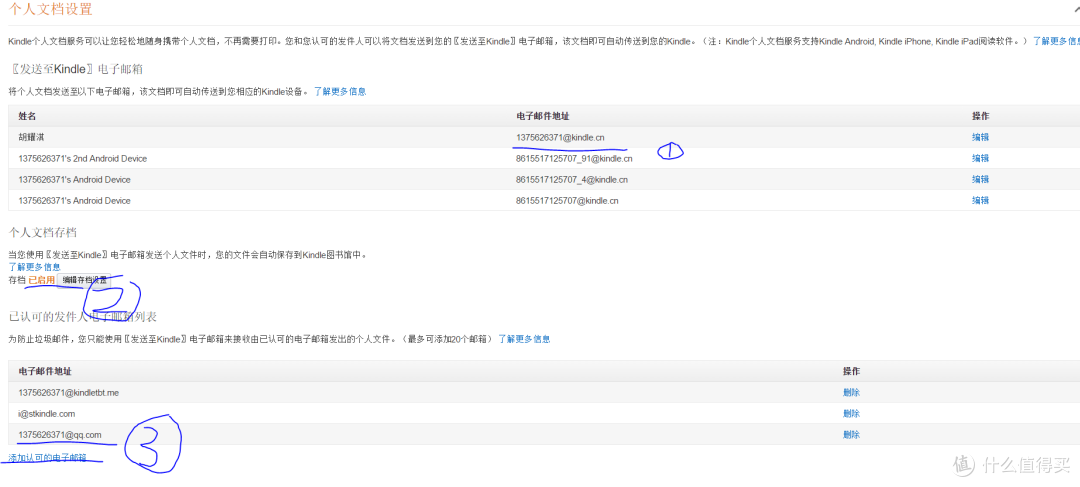Click 编辑 for 8615517125707_91@kindle.cn
Screen dimensions: 1080x487
click(x=980, y=158)
